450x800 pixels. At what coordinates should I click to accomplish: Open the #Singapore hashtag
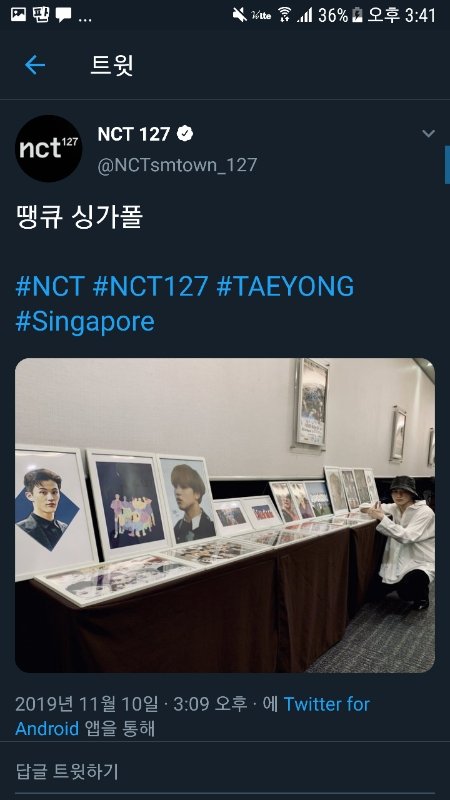pos(85,322)
